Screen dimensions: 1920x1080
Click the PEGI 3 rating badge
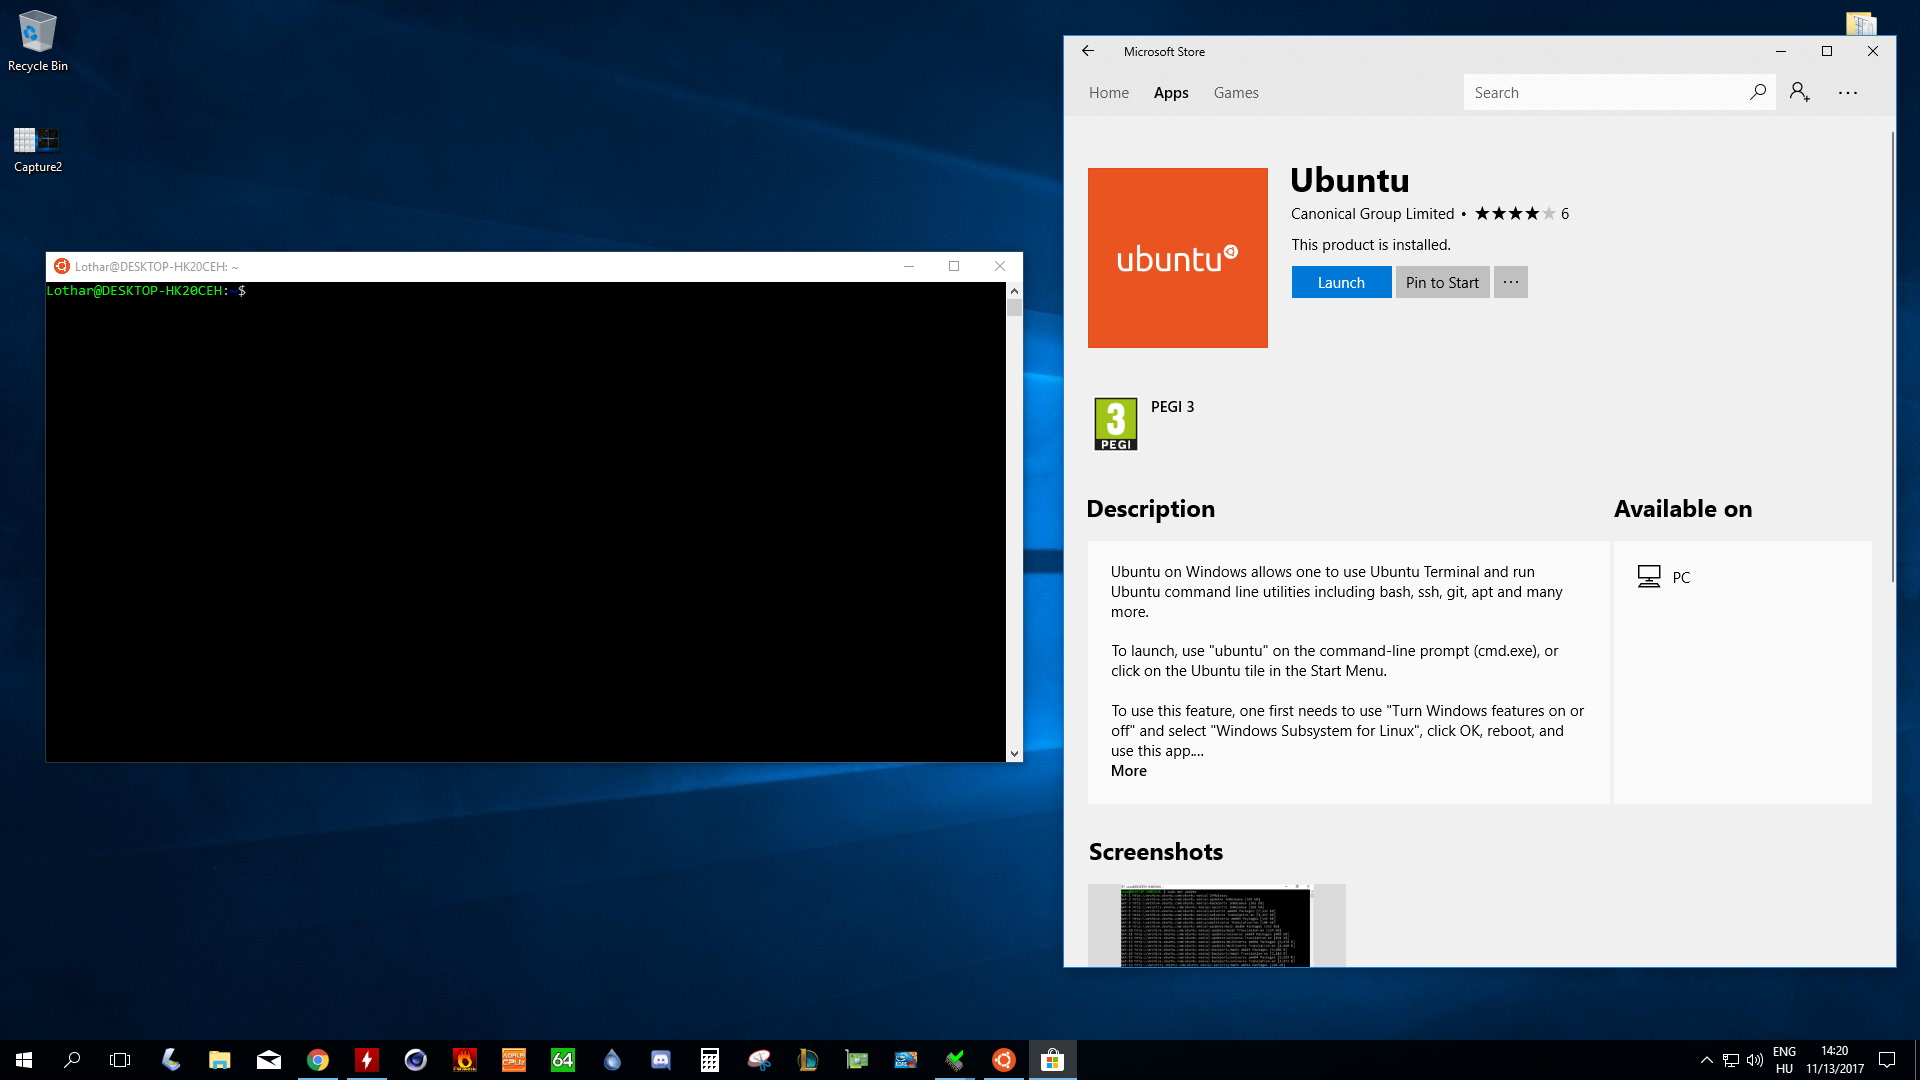click(x=1116, y=424)
